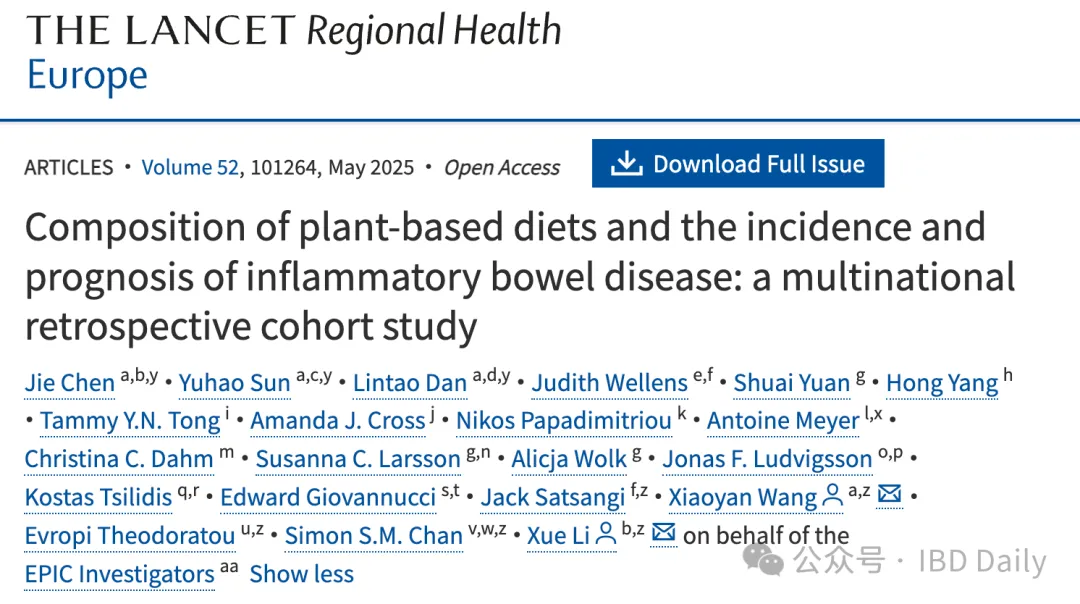
Task: Collapse the author list with Show less
Action: (301, 574)
